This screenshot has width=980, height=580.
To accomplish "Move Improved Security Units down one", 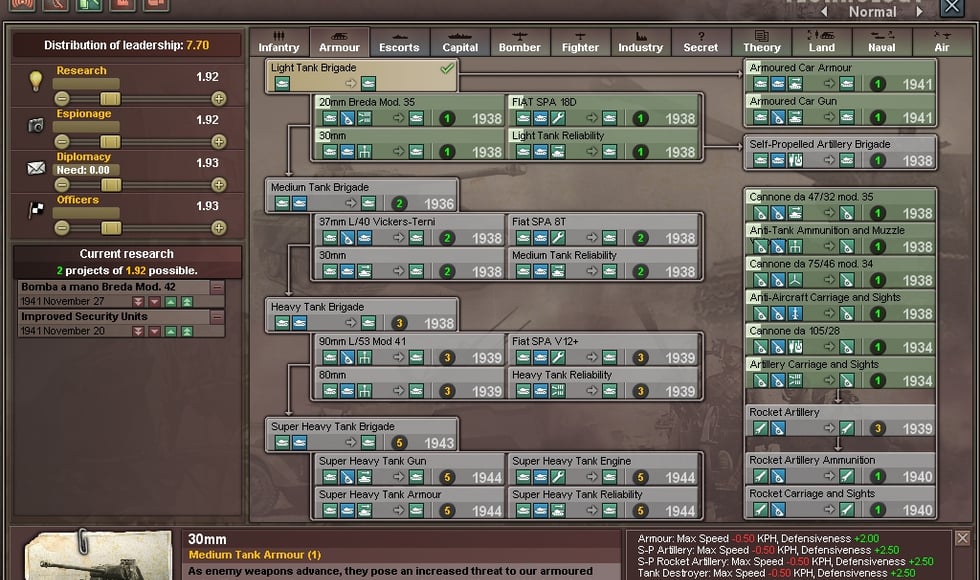I will click(x=154, y=331).
